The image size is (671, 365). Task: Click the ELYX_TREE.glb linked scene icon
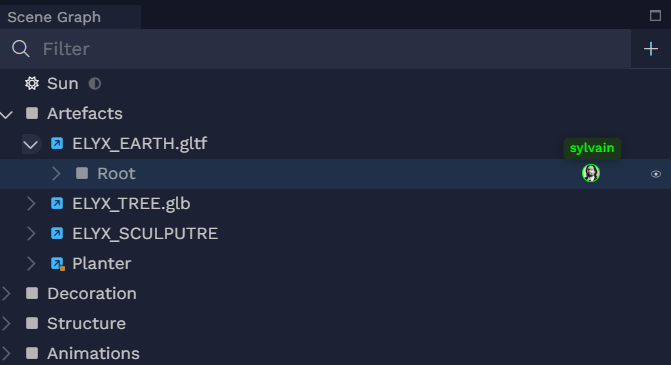[57, 203]
